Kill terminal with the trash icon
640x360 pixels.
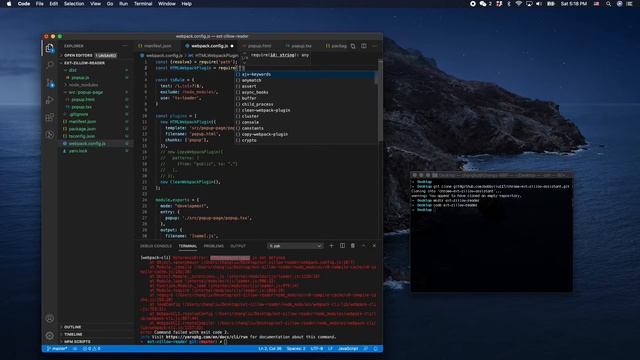pyautogui.click(x=353, y=246)
